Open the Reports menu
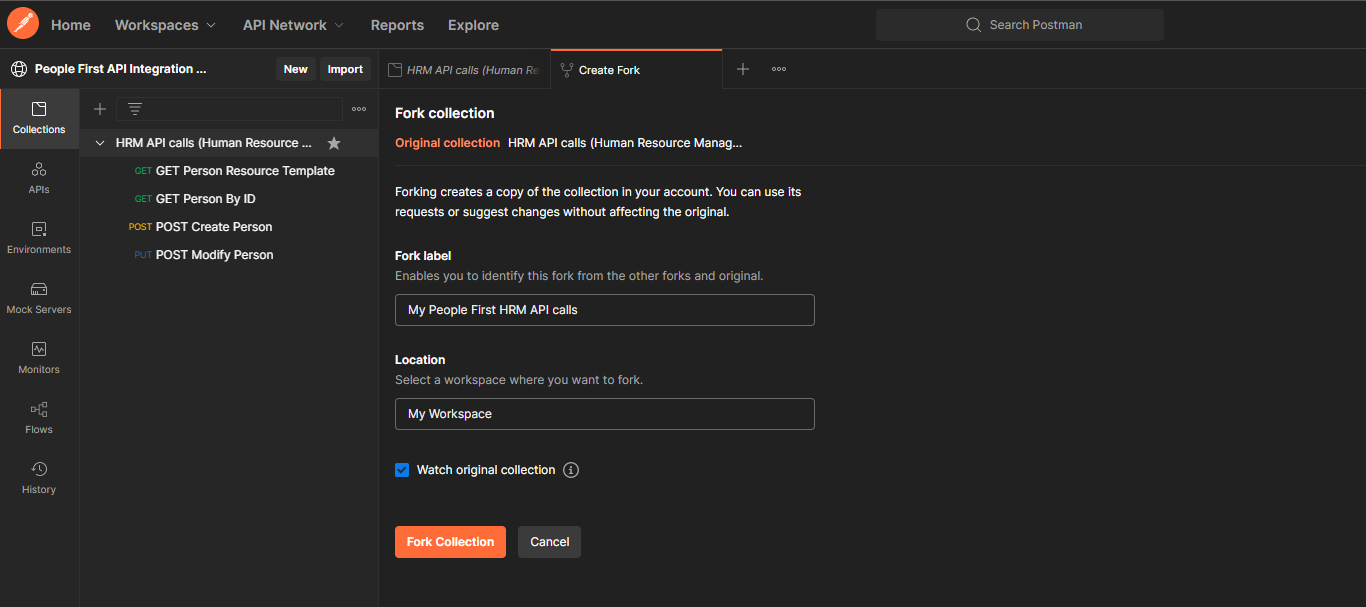Image resolution: width=1366 pixels, height=607 pixels. tap(397, 24)
